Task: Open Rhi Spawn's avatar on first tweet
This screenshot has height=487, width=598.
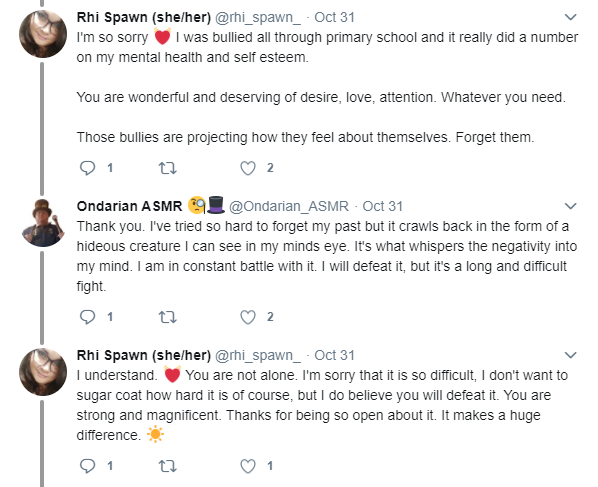Action: [43, 34]
